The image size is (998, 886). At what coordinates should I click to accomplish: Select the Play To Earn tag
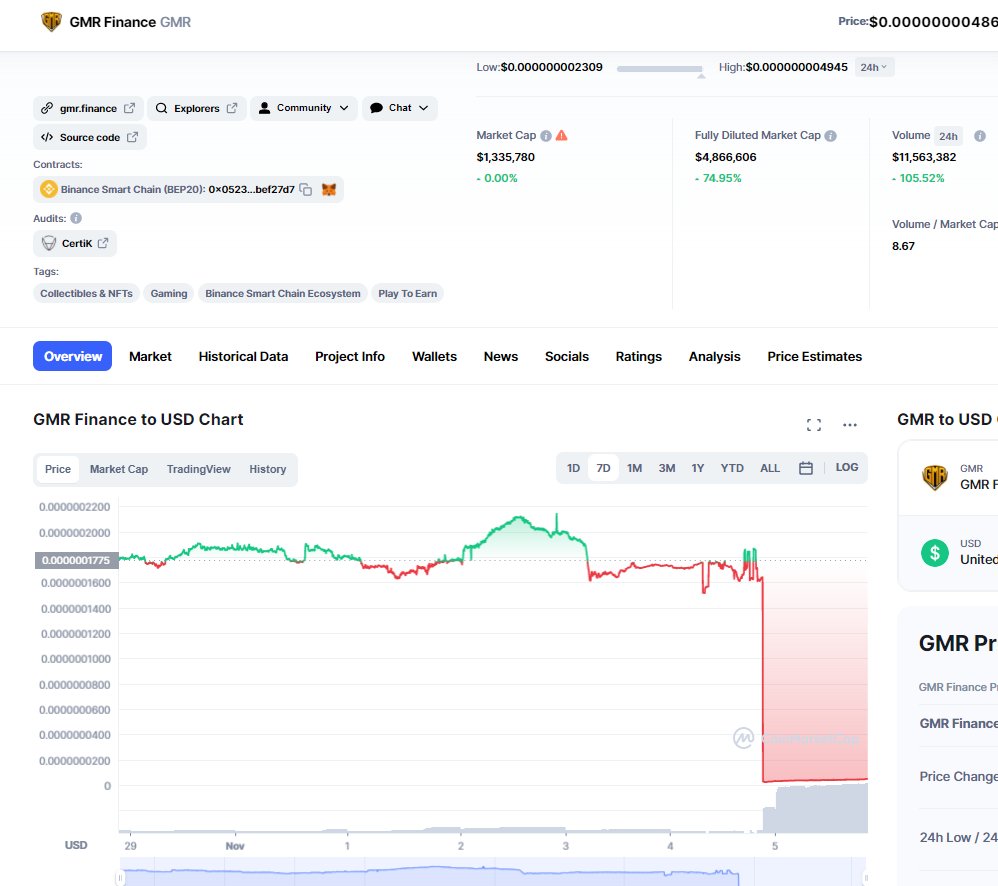point(407,293)
